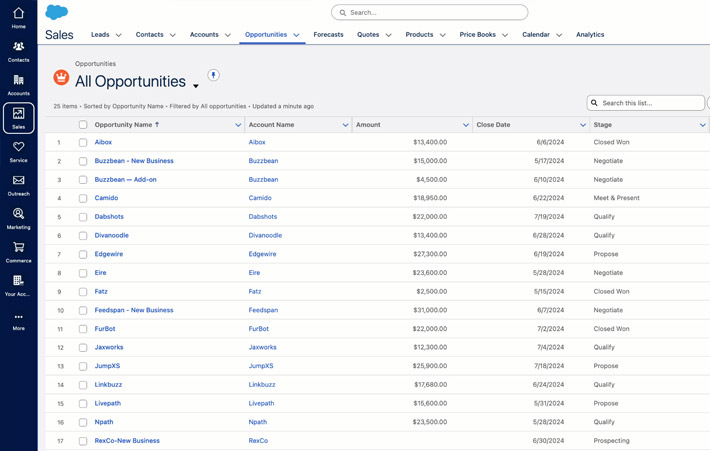Open the Divanoodle account link
Screen dimensions: 710x451
pyautogui.click(x=265, y=235)
